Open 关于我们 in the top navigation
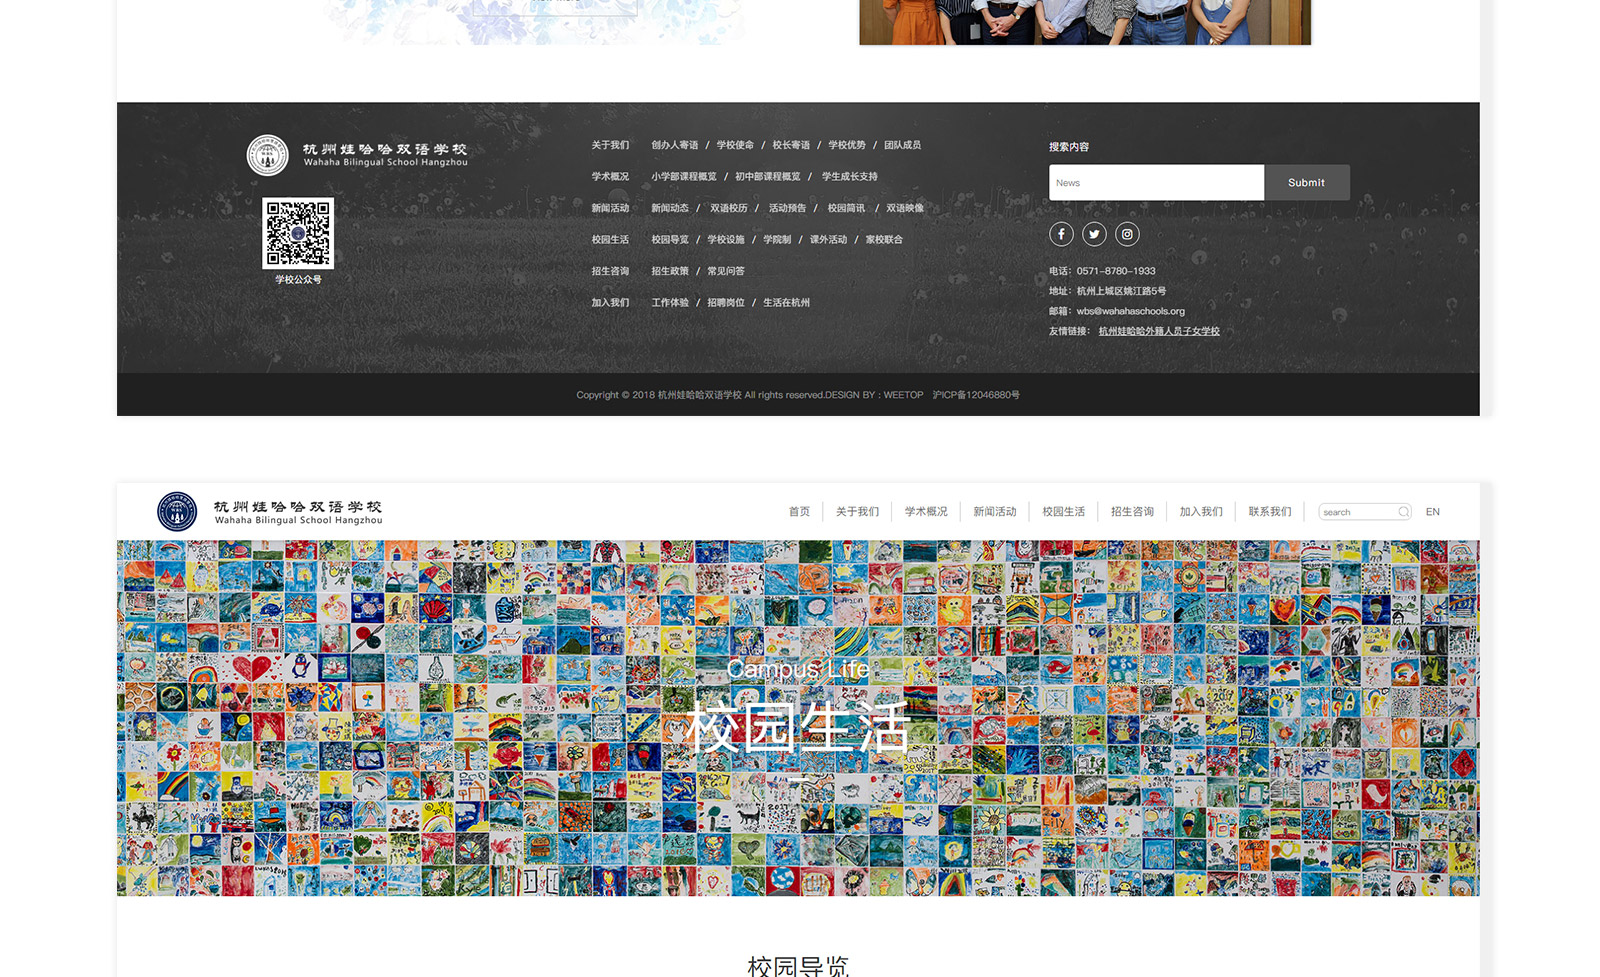The width and height of the screenshot is (1600, 977). coord(857,512)
